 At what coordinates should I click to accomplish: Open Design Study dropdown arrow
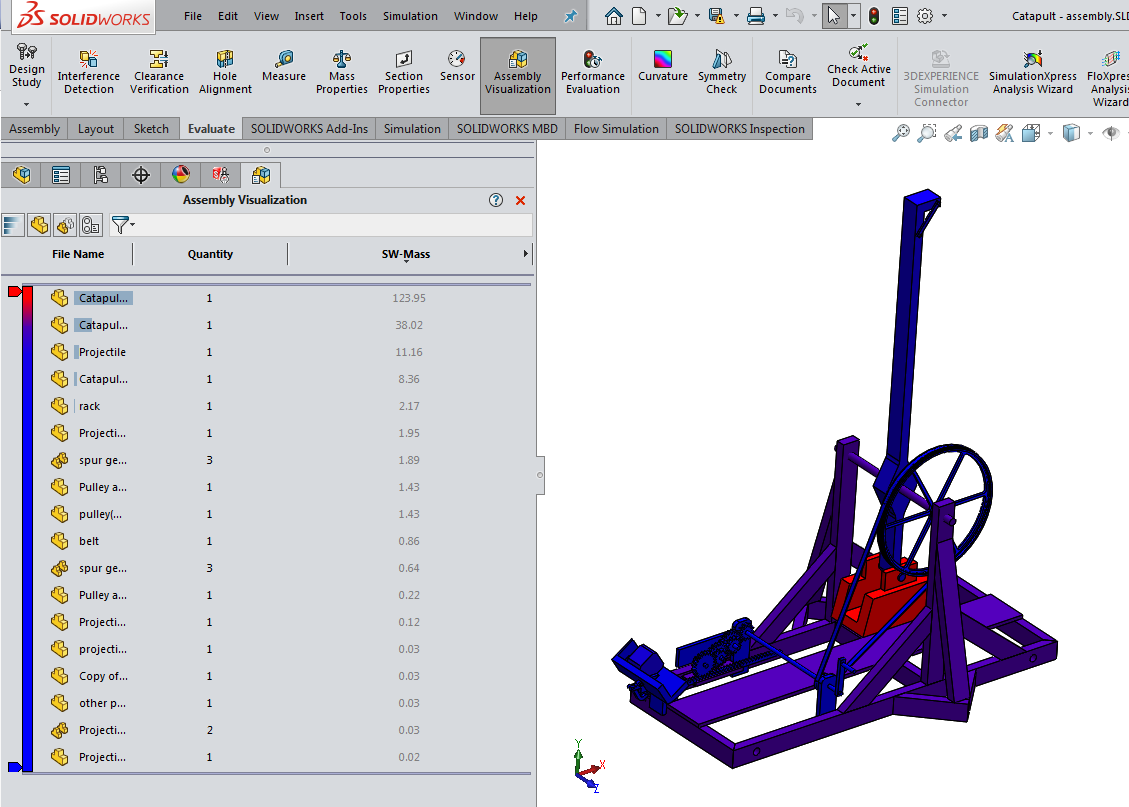click(27, 104)
